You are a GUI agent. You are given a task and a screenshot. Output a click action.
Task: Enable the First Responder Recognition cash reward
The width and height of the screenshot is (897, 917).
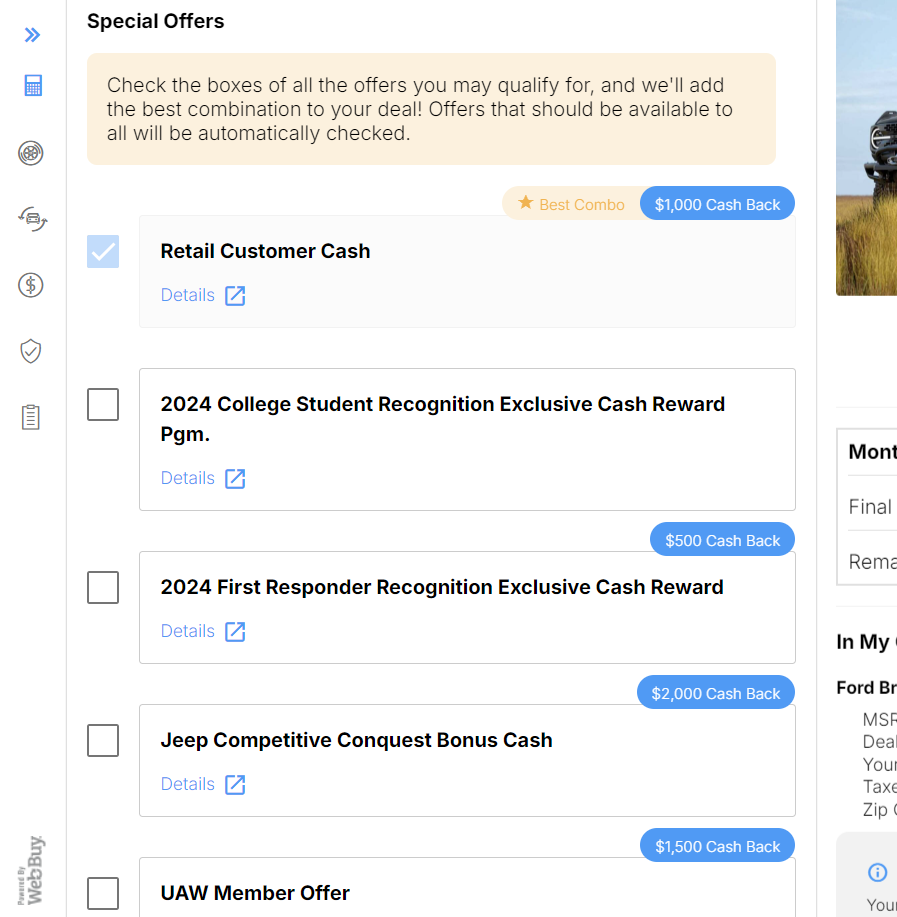(x=102, y=587)
